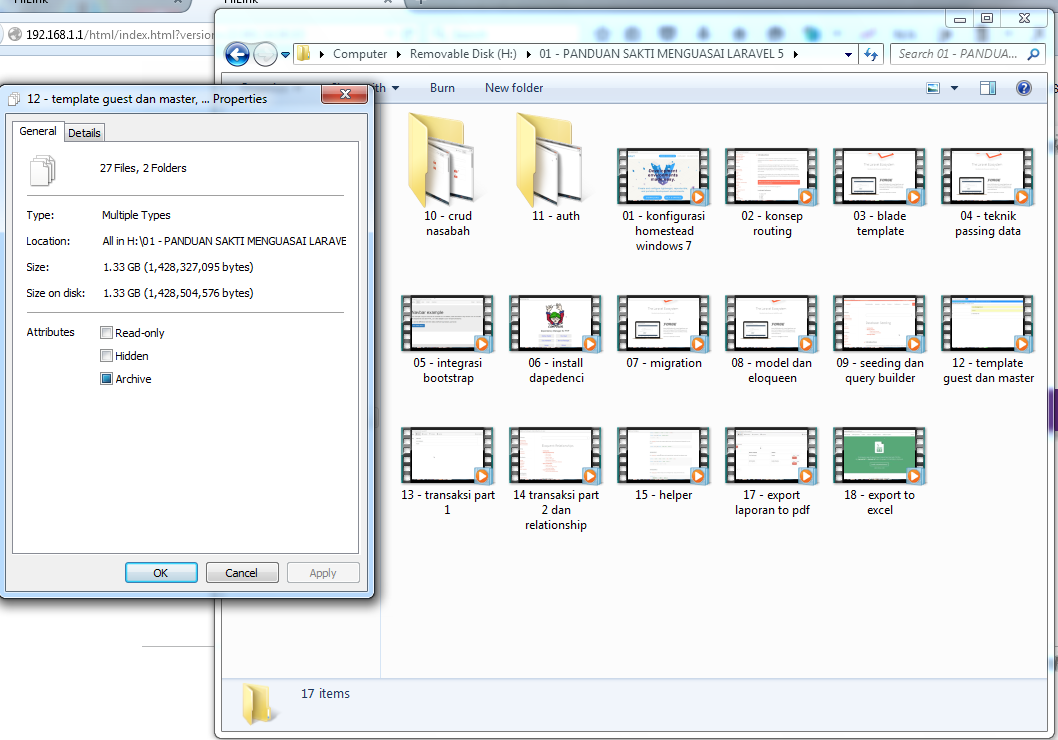This screenshot has width=1058, height=740.
Task: Open the address bar history dropdown
Action: 848,55
